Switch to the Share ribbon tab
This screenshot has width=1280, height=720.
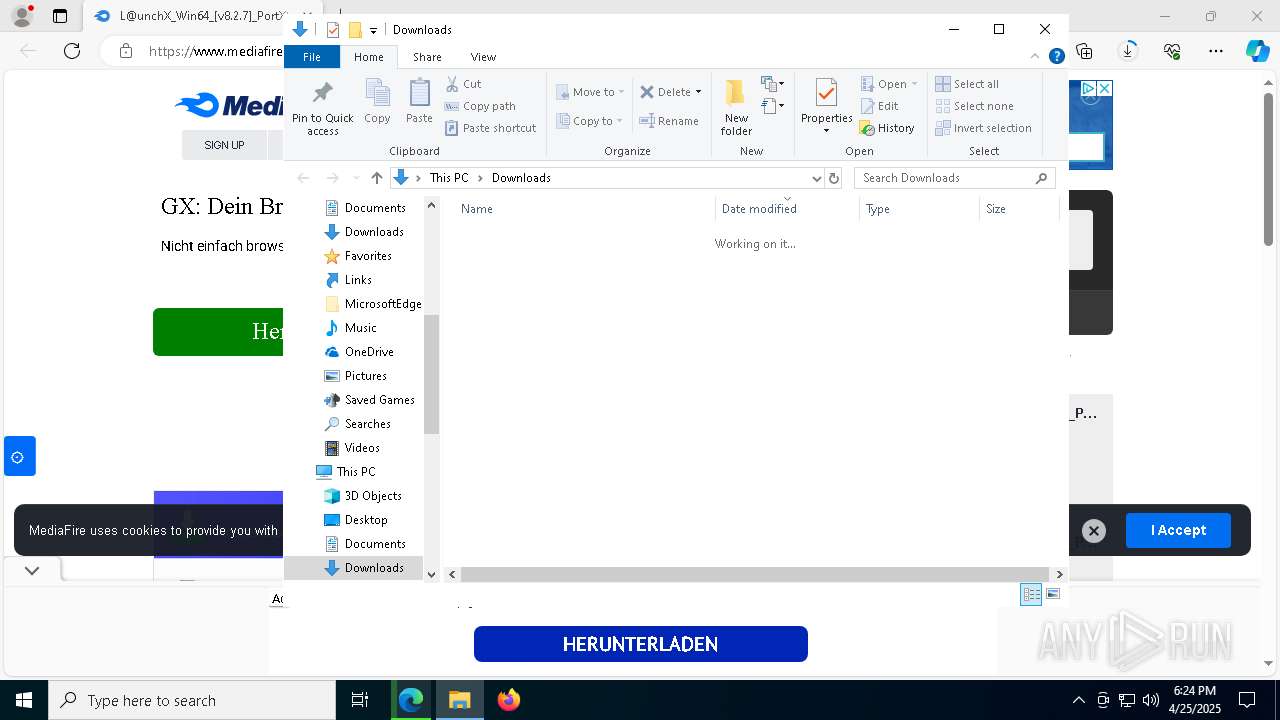(427, 57)
